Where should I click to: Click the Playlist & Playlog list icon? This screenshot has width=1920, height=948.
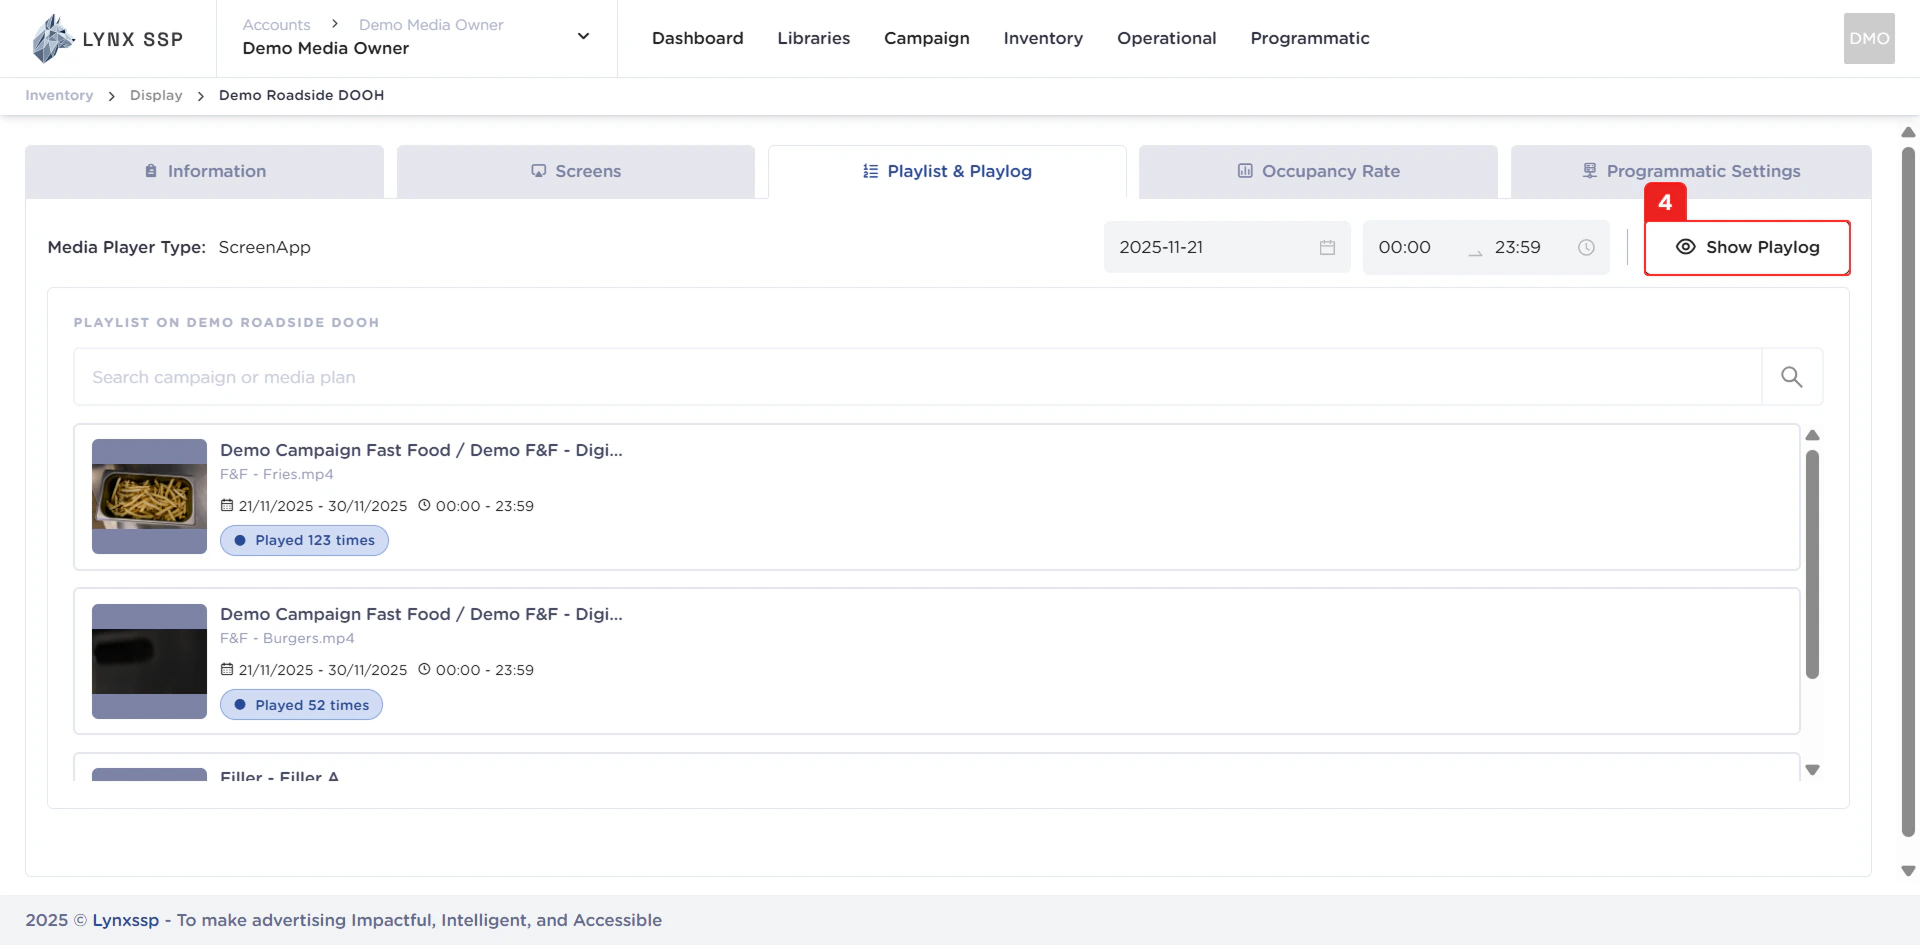pos(870,171)
